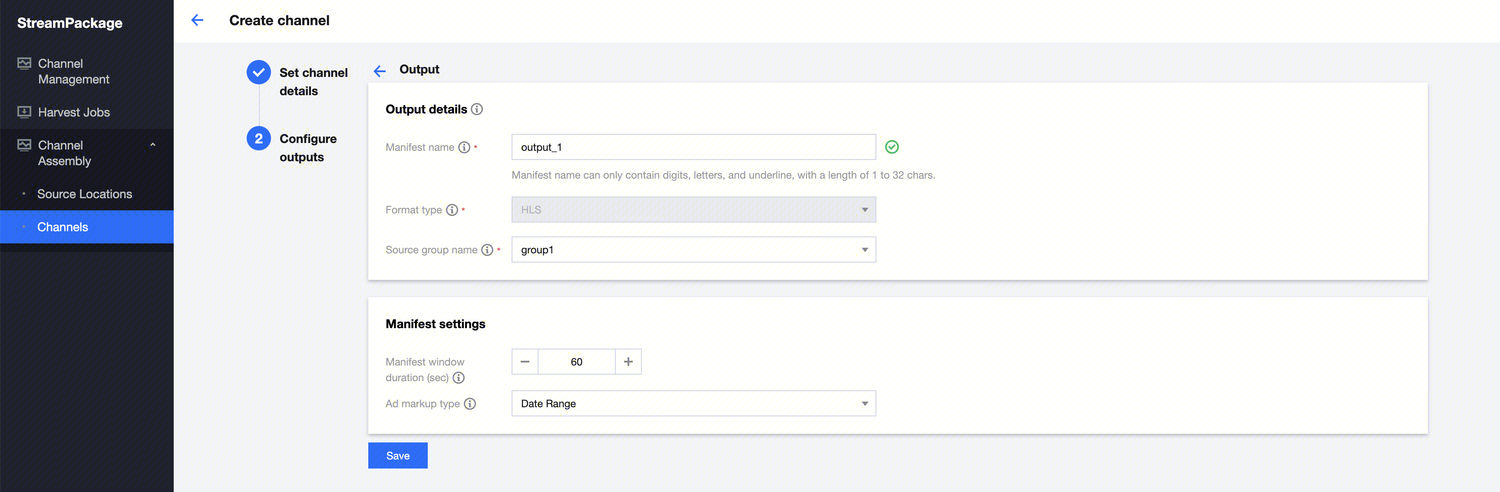Viewport: 1500px width, 492px height.
Task: Click the Source group name info icon
Action: 487,250
